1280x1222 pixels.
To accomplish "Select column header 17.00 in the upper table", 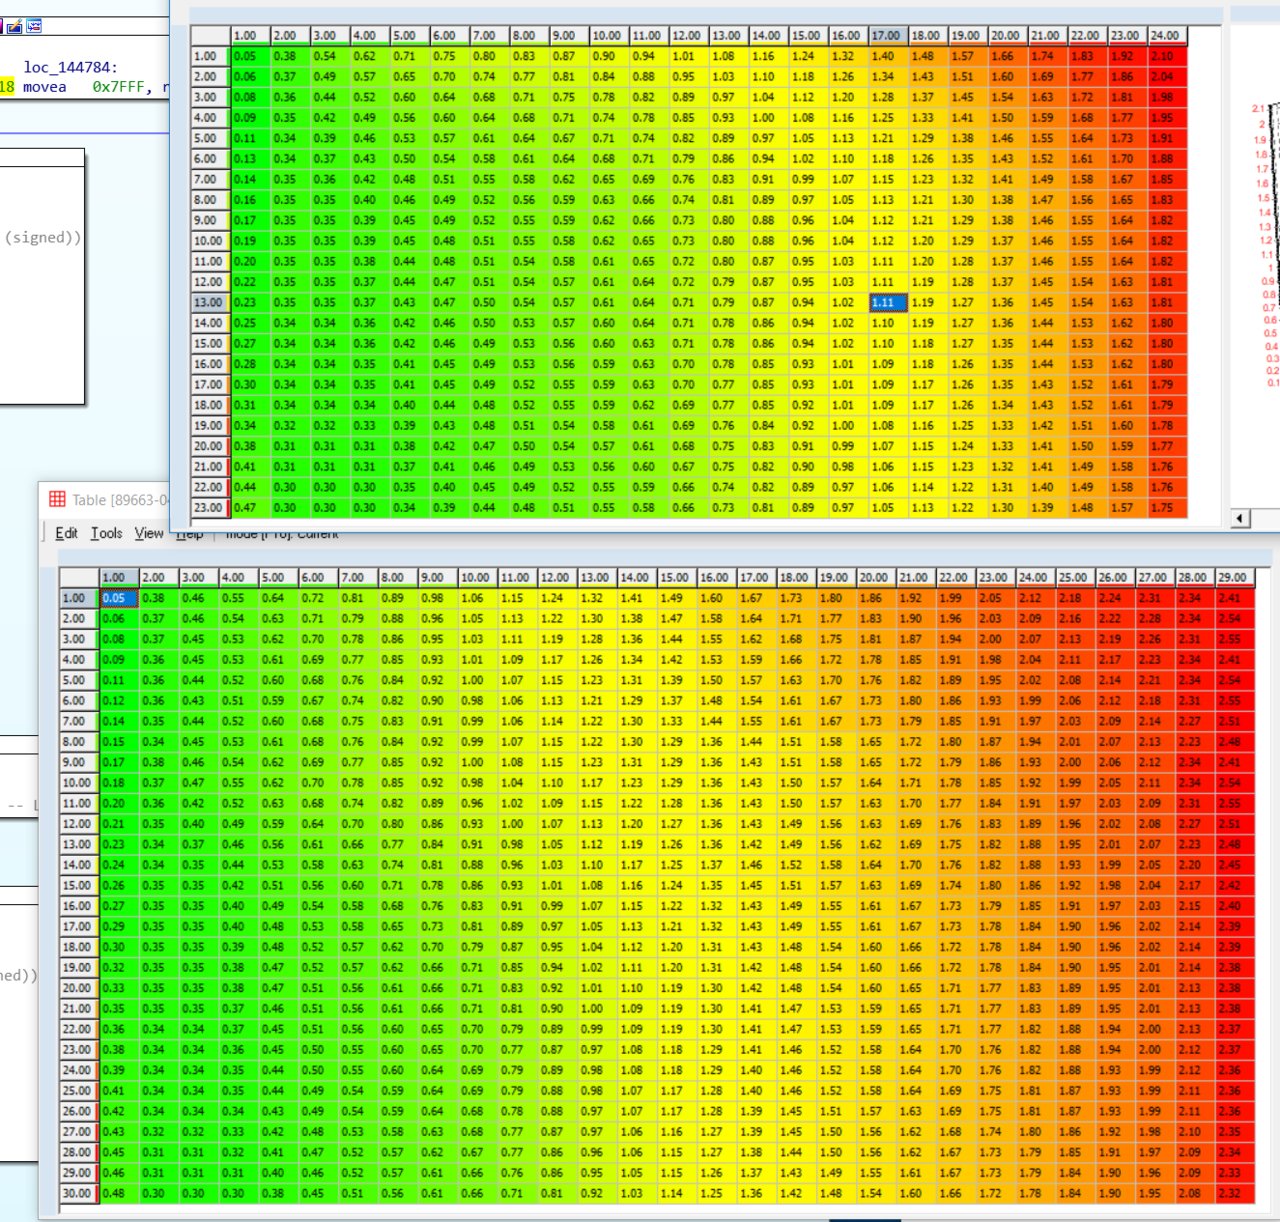I will point(888,35).
